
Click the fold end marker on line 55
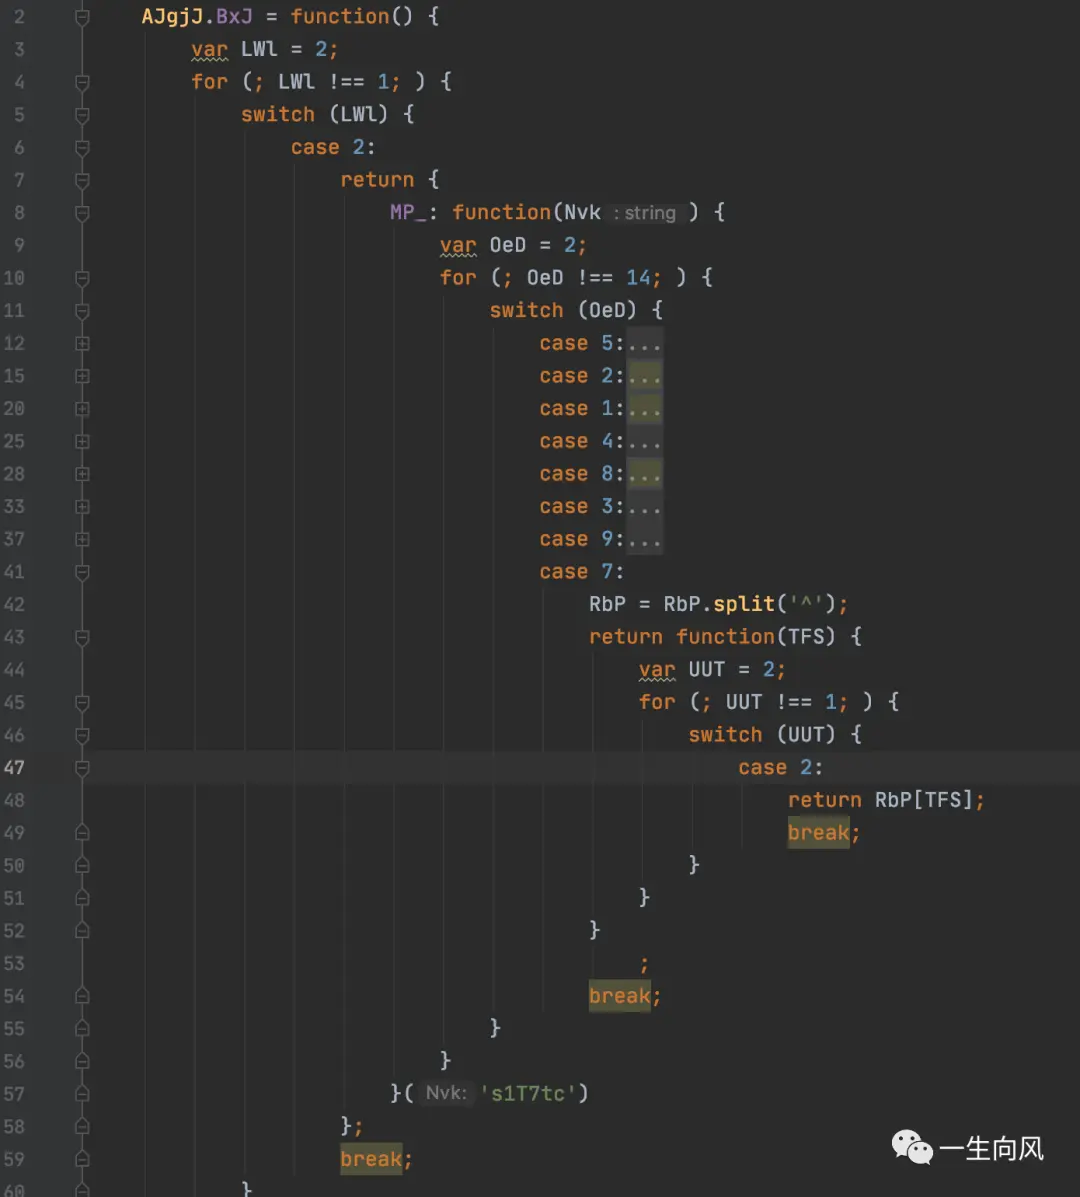coord(82,1029)
